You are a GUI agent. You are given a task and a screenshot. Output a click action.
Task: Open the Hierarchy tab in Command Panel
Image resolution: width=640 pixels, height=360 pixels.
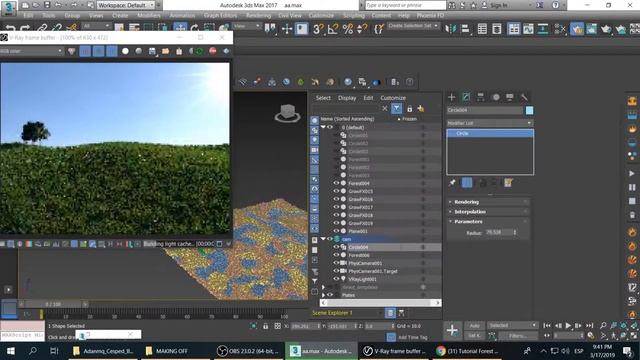480,97
